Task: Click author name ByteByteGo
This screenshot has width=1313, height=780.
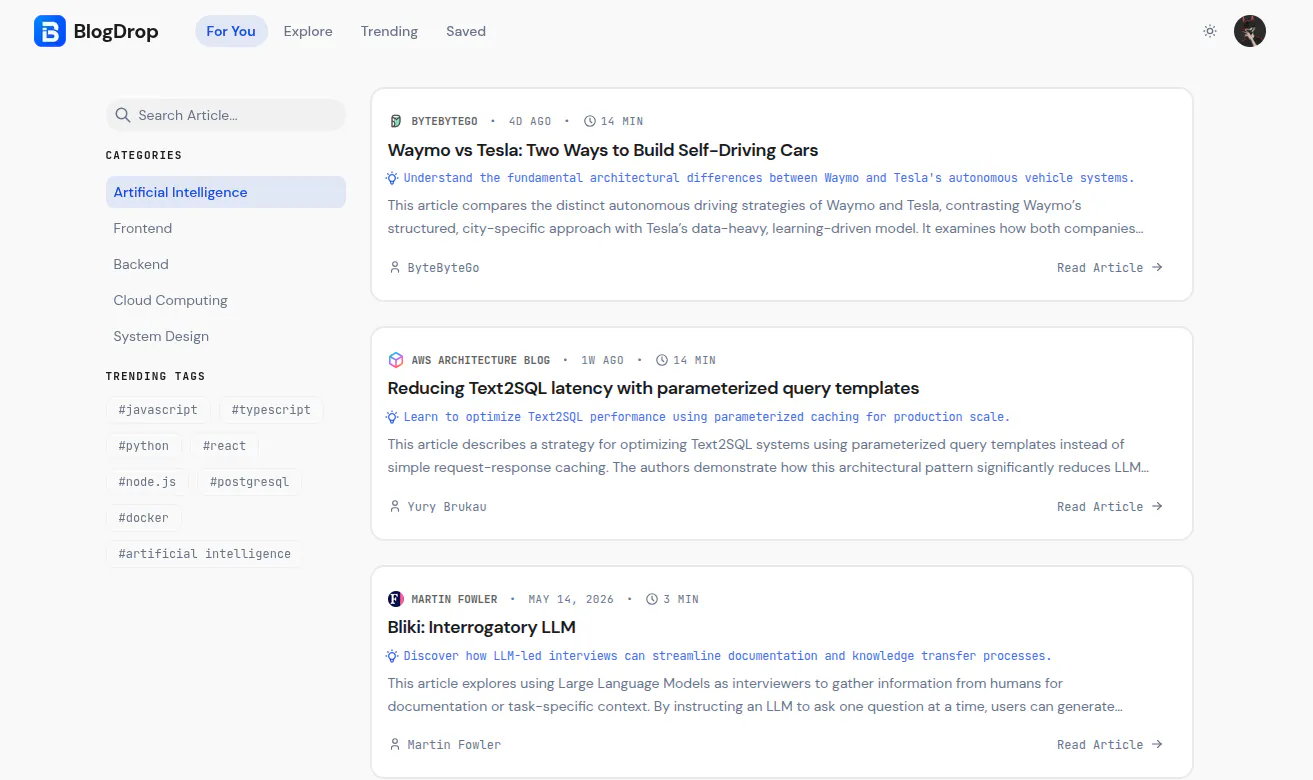Action: tap(443, 268)
